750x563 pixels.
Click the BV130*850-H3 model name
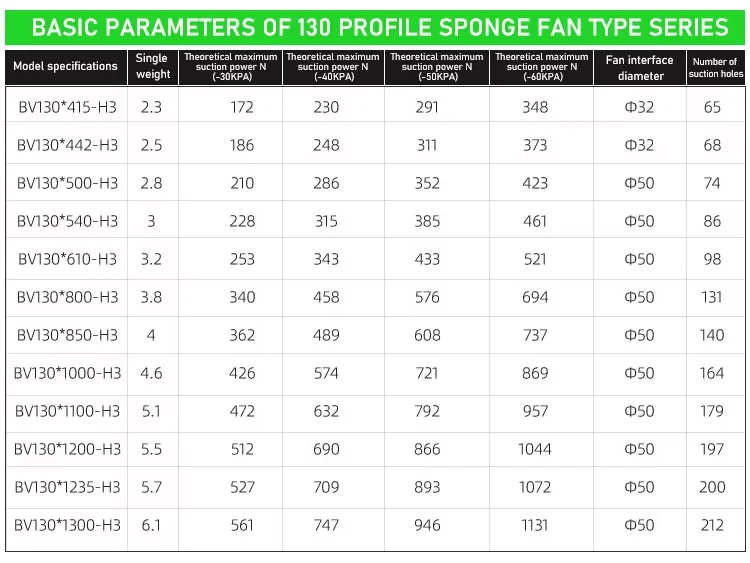tap(67, 335)
